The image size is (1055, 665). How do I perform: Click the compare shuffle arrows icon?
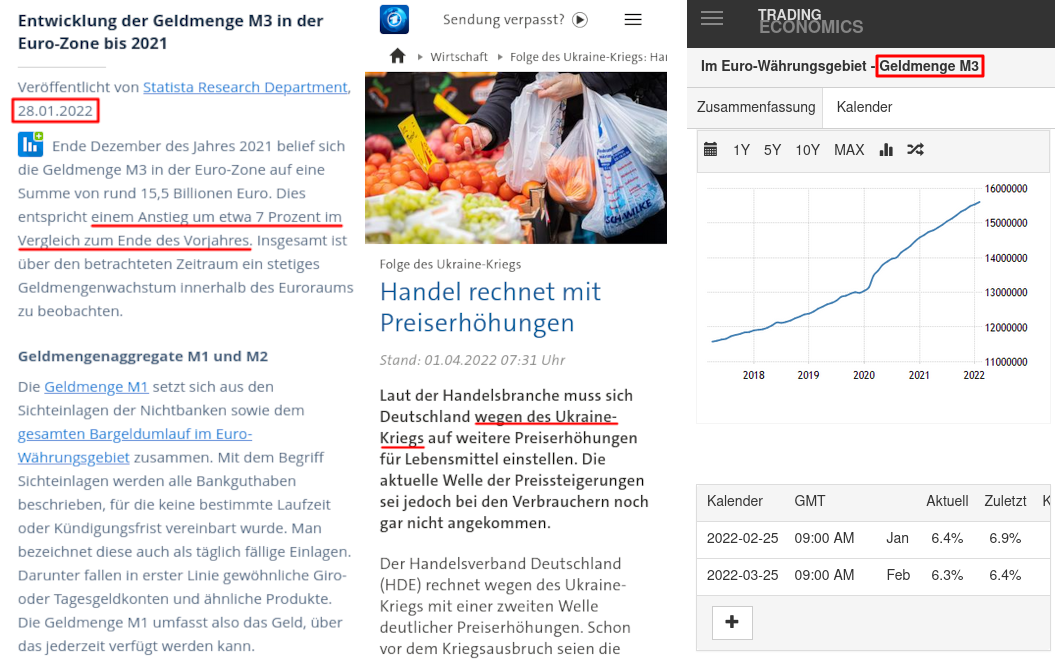click(x=915, y=150)
